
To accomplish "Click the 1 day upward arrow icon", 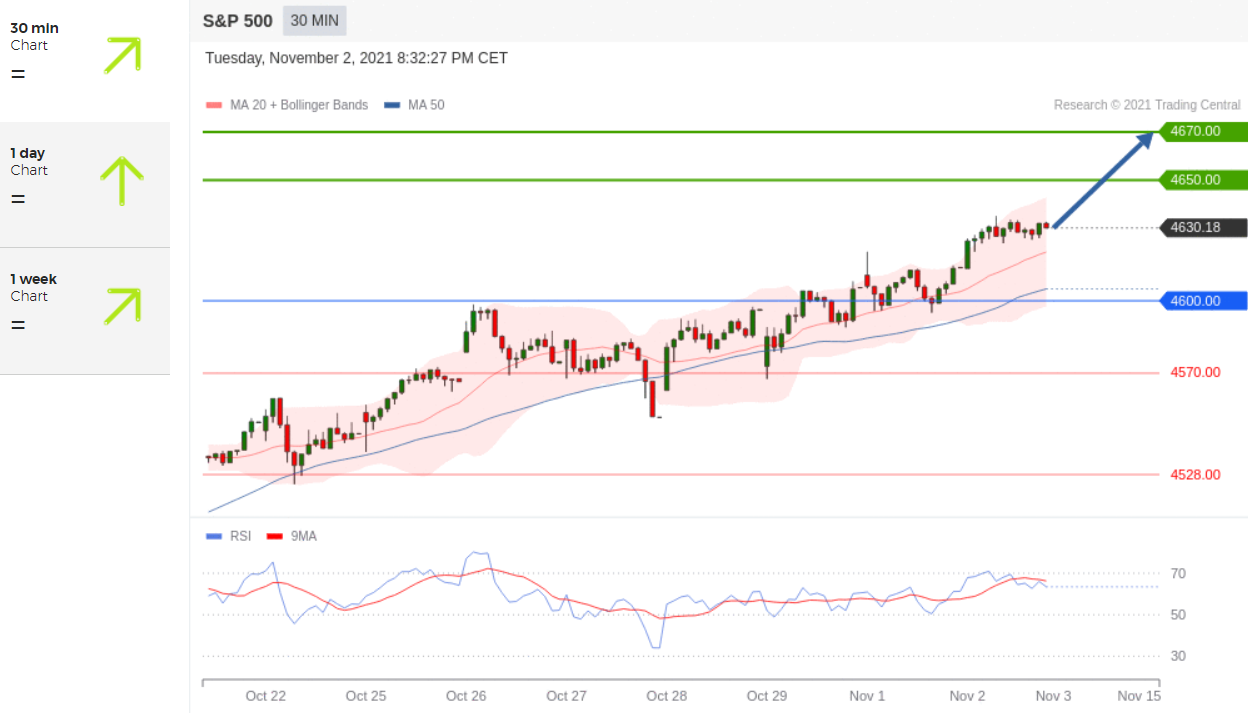I will [122, 181].
